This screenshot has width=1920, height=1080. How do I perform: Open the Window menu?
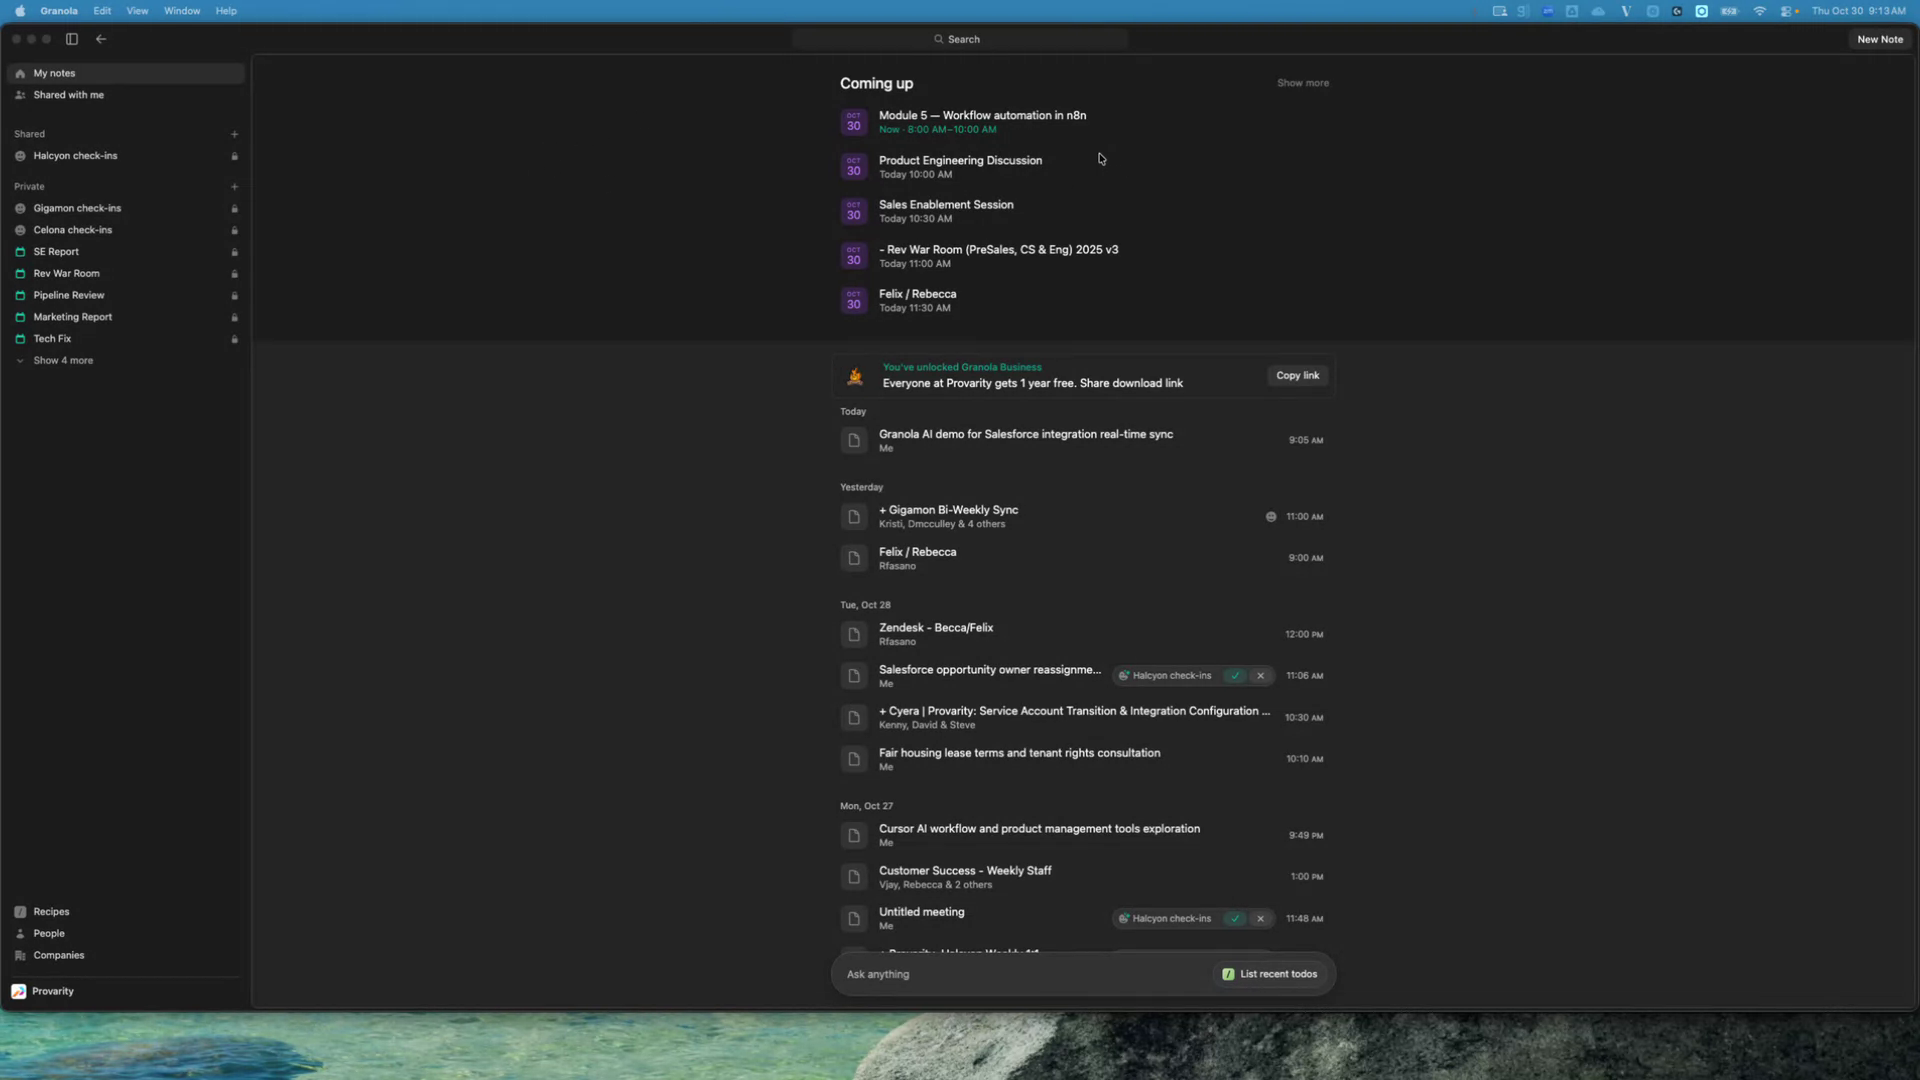click(181, 11)
